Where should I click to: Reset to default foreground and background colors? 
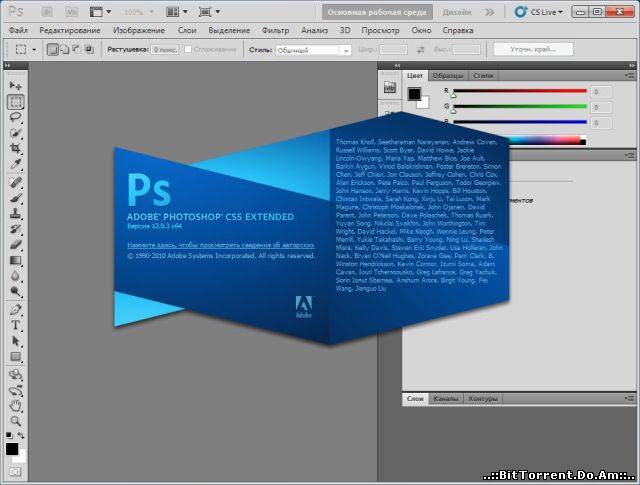pyautogui.click(x=9, y=435)
